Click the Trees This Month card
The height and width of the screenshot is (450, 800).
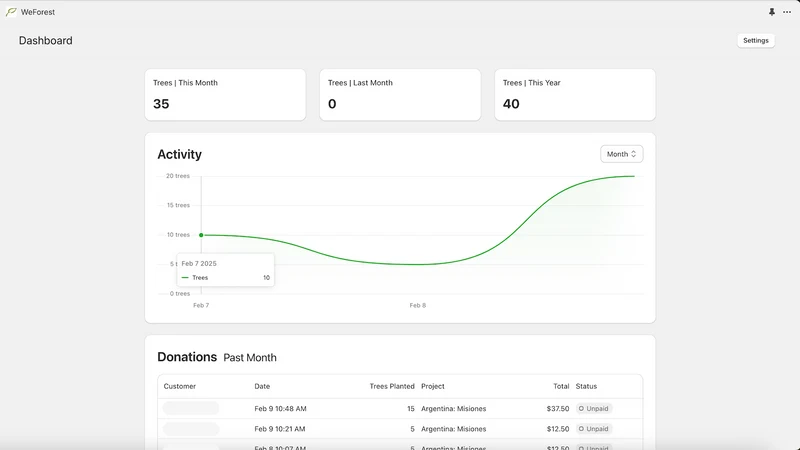tap(225, 95)
